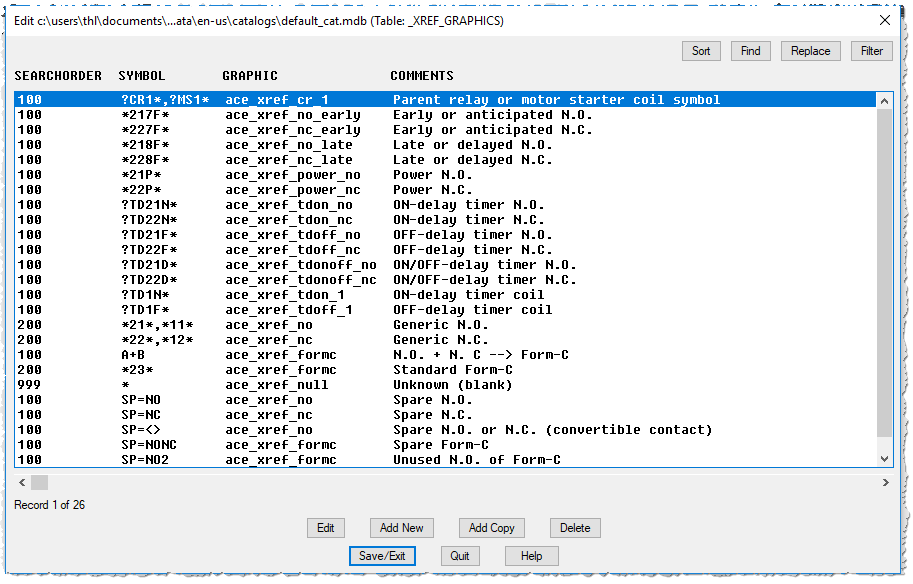The width and height of the screenshot is (913, 584).
Task: Click the Sort button
Action: click(x=701, y=51)
